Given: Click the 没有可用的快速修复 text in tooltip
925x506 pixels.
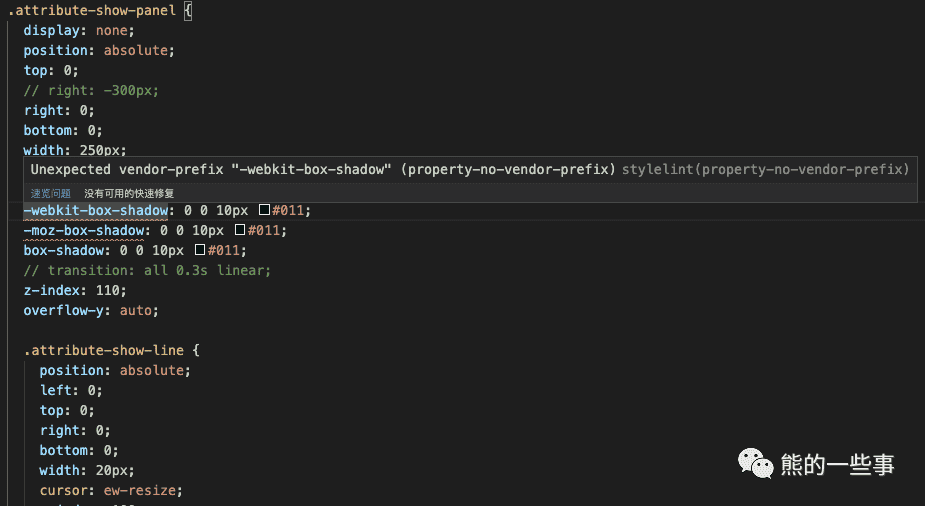Looking at the screenshot, I should [129, 193].
